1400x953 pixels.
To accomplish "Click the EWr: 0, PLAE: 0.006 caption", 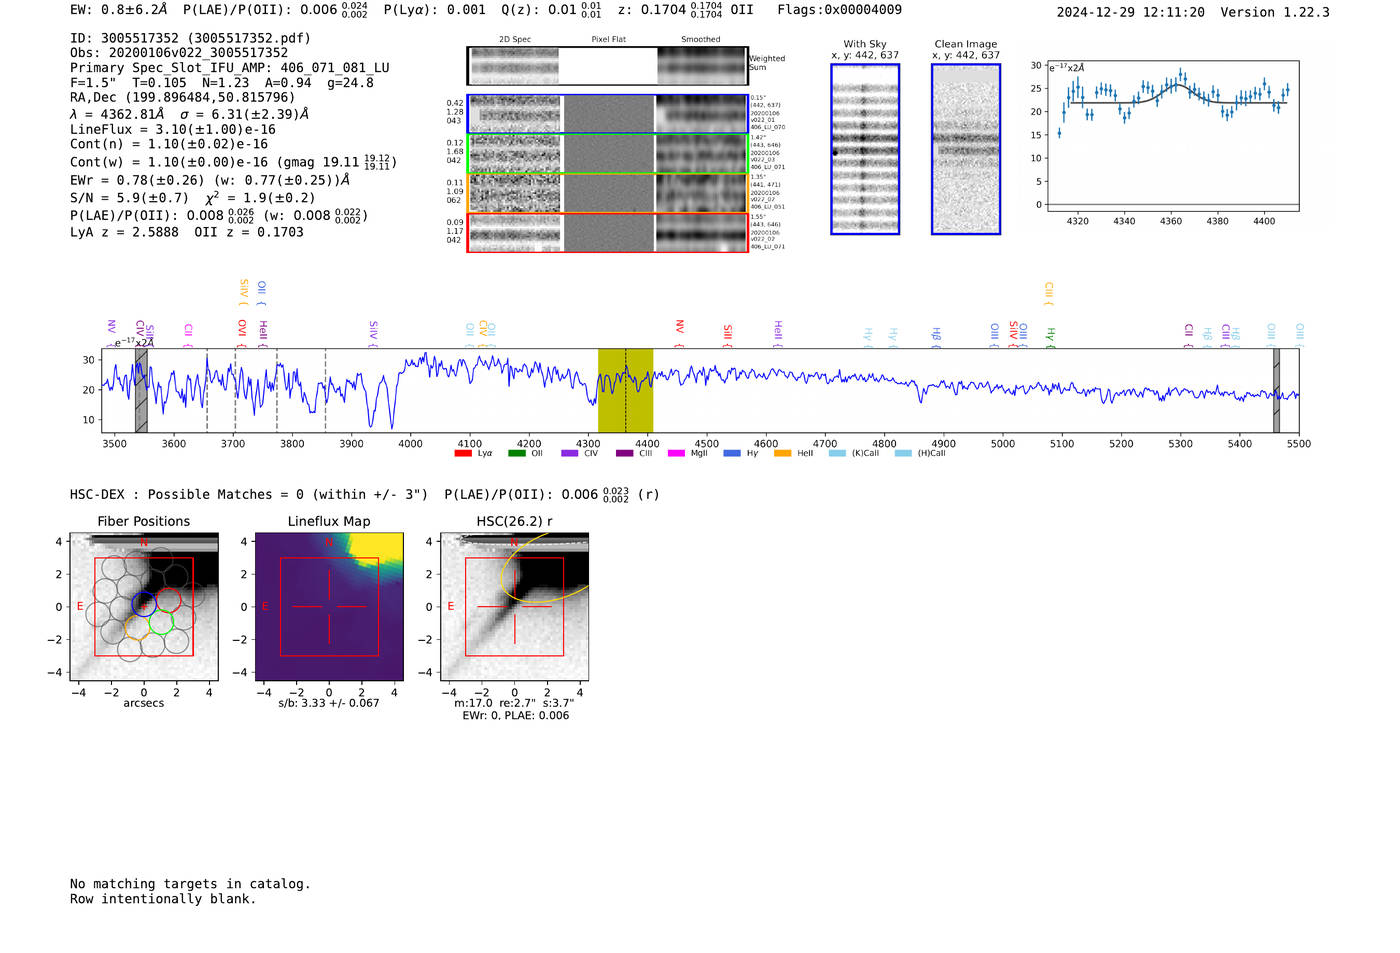I will pyautogui.click(x=515, y=715).
